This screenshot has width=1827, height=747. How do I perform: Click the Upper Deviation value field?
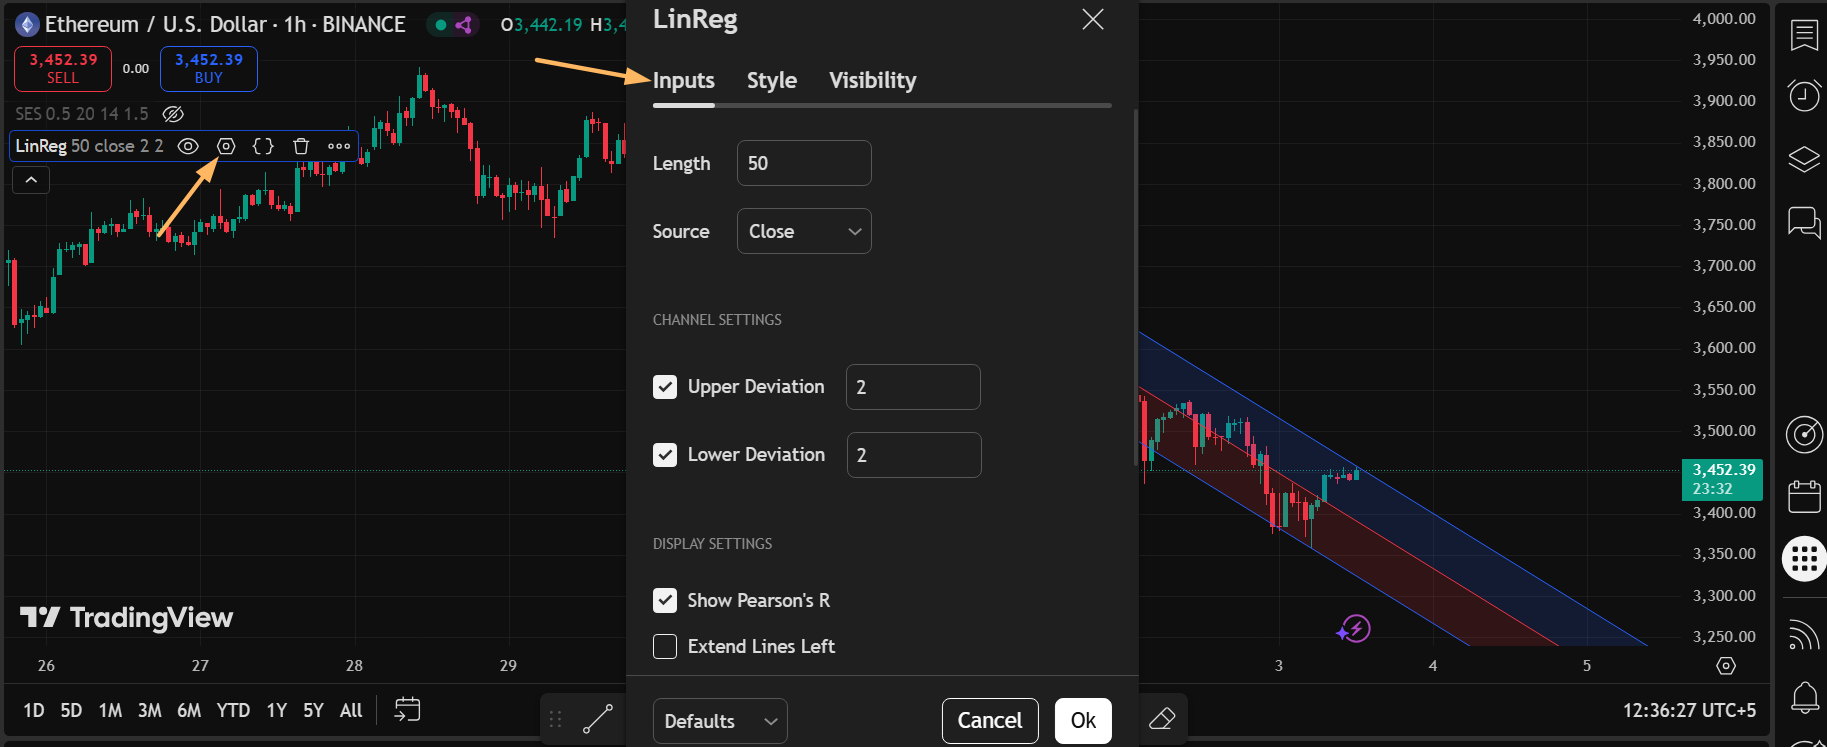pyautogui.click(x=913, y=387)
